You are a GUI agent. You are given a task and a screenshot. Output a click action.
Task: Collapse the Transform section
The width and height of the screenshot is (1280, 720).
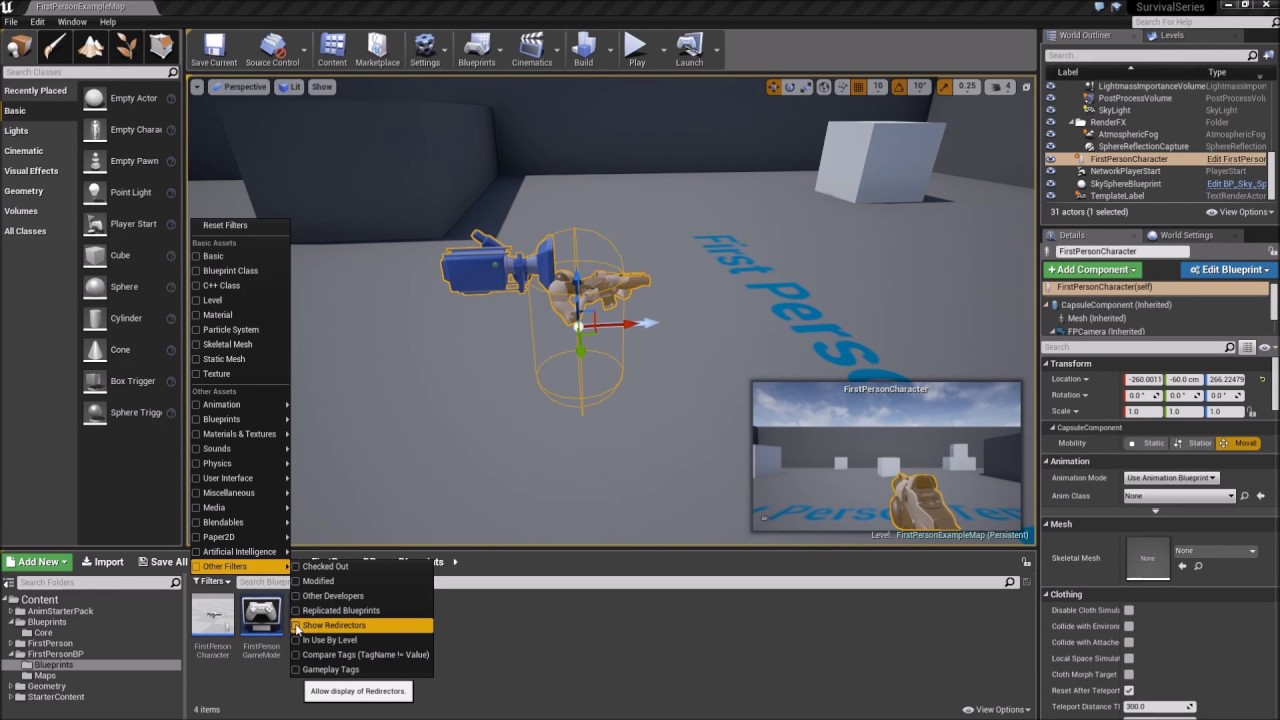(x=1046, y=364)
